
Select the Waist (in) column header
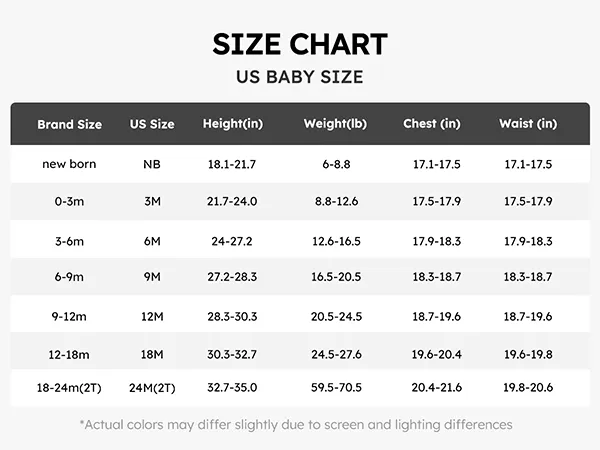pos(528,125)
